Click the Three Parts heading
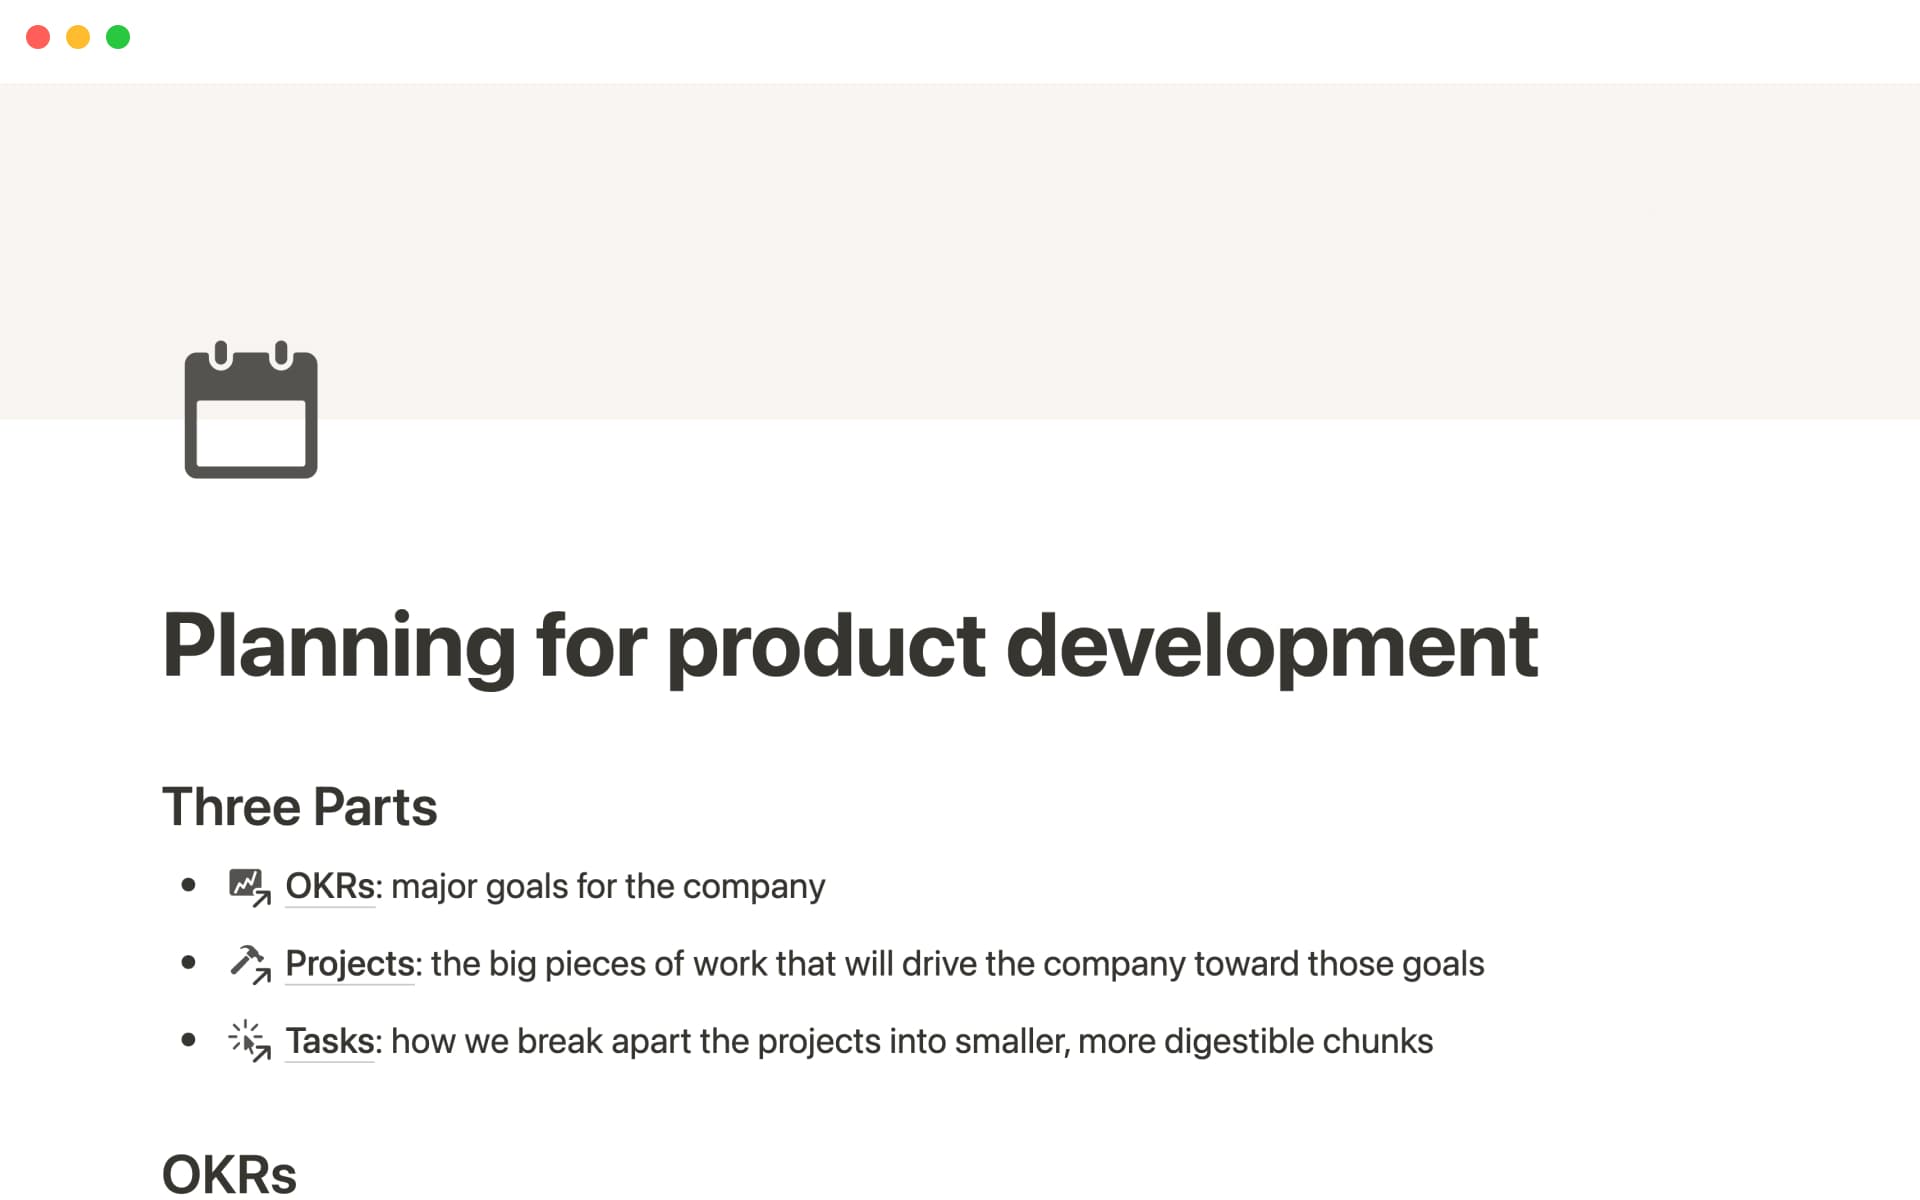 pos(300,806)
